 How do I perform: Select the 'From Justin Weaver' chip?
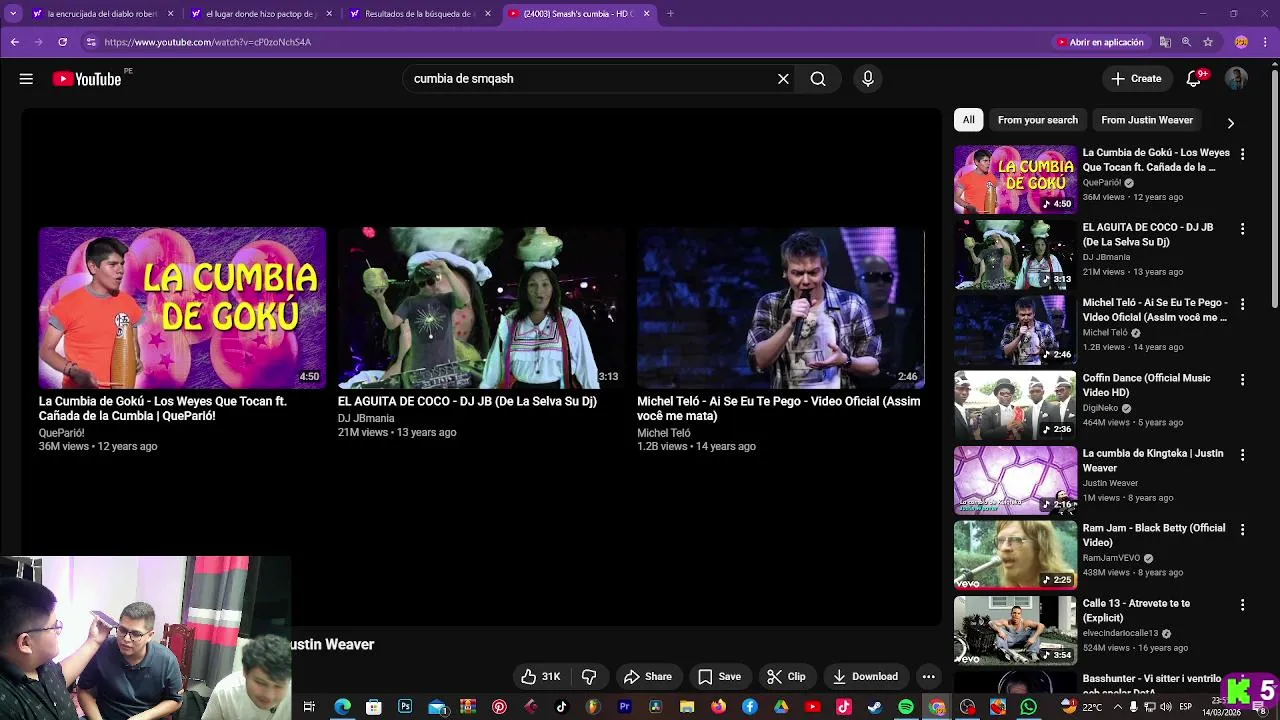click(1147, 120)
